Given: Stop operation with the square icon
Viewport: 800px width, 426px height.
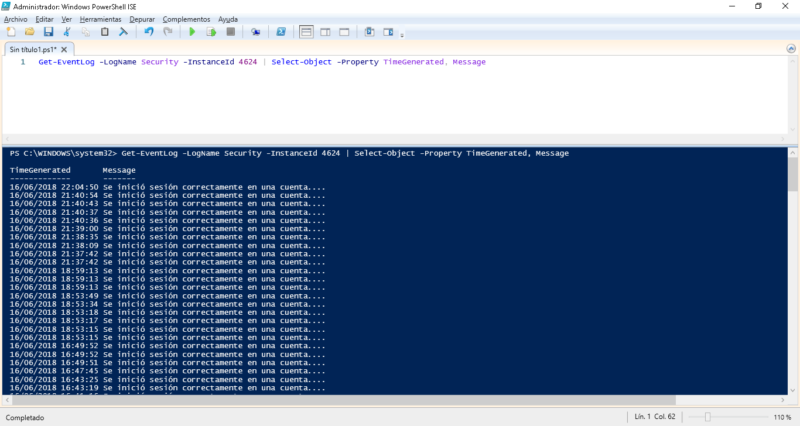Looking at the screenshot, I should (230, 32).
